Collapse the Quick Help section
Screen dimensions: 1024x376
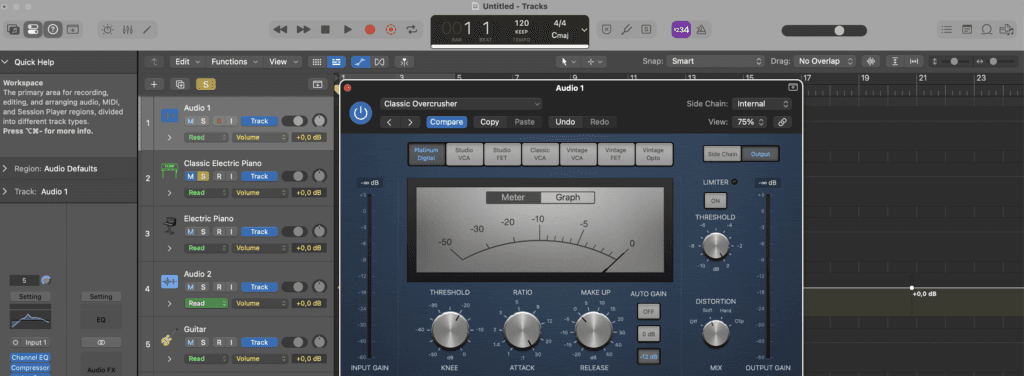pos(5,62)
